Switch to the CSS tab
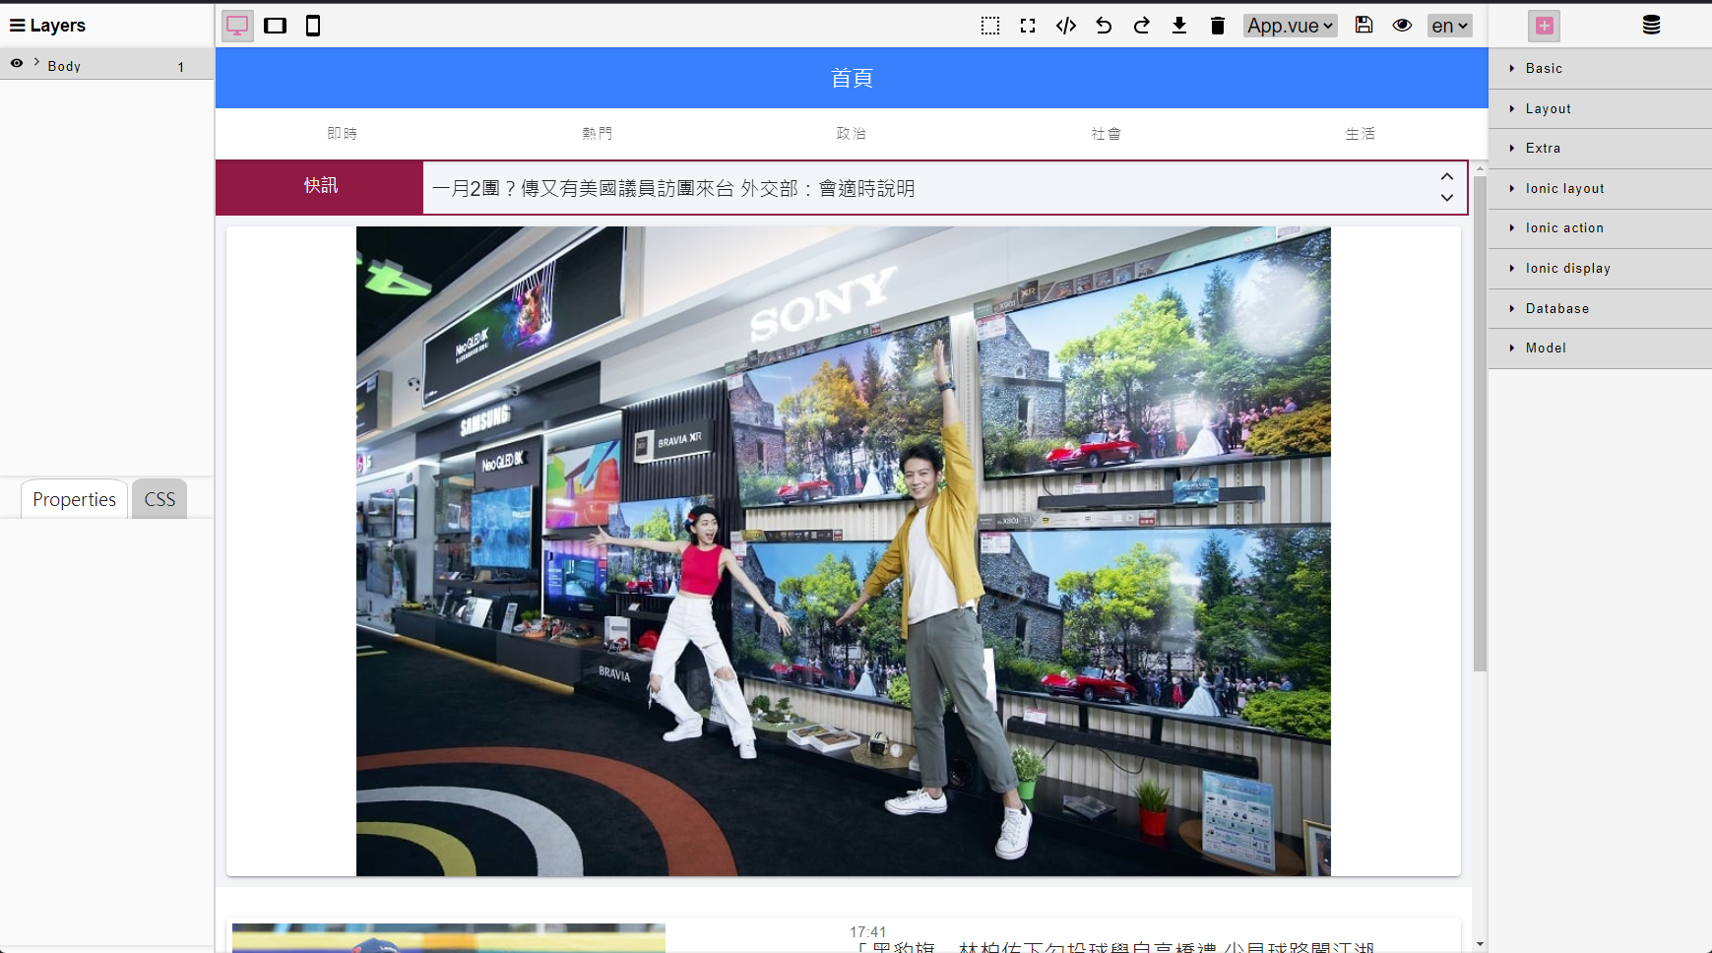 [x=159, y=499]
